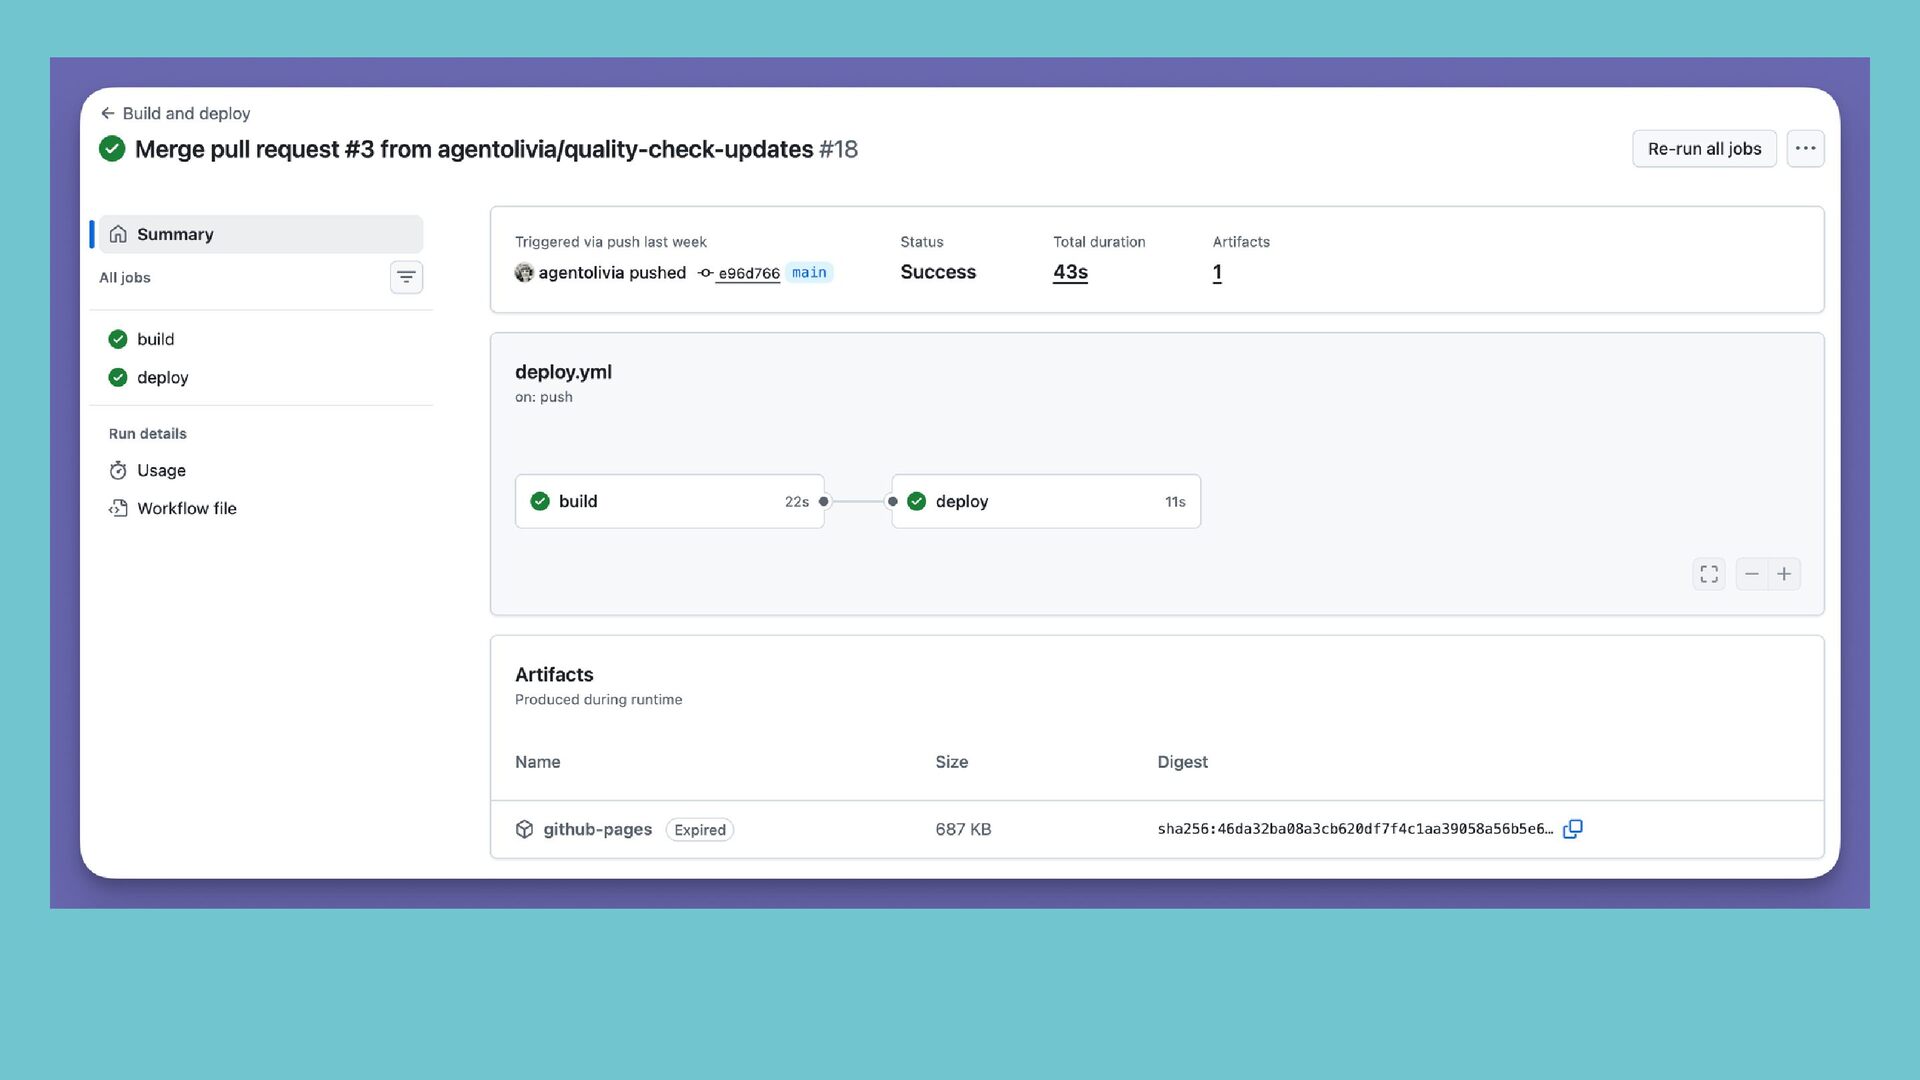Click the back arrow to Build and deploy
This screenshot has width=1920, height=1080.
coord(108,113)
